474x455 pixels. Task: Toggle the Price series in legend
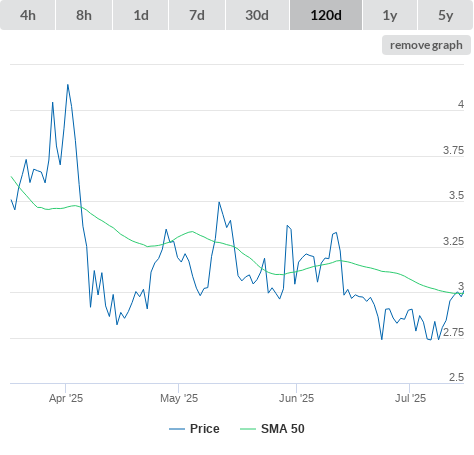coord(205,429)
